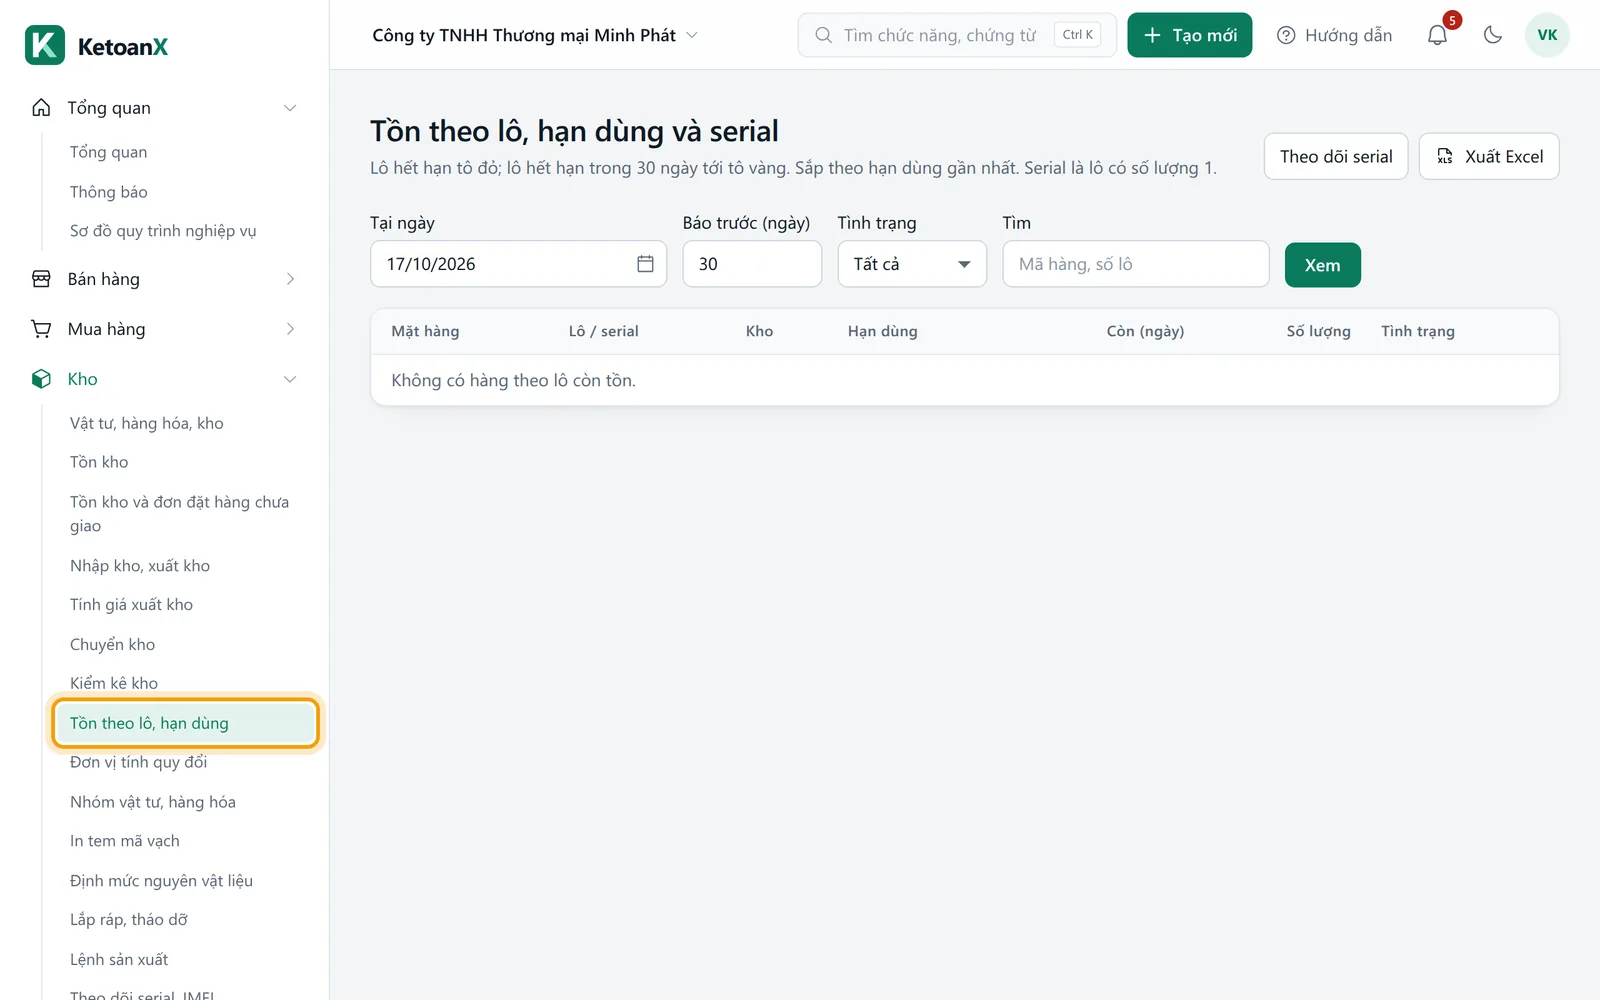
Task: Focus the Mã hàng, số lô search field
Action: point(1136,264)
